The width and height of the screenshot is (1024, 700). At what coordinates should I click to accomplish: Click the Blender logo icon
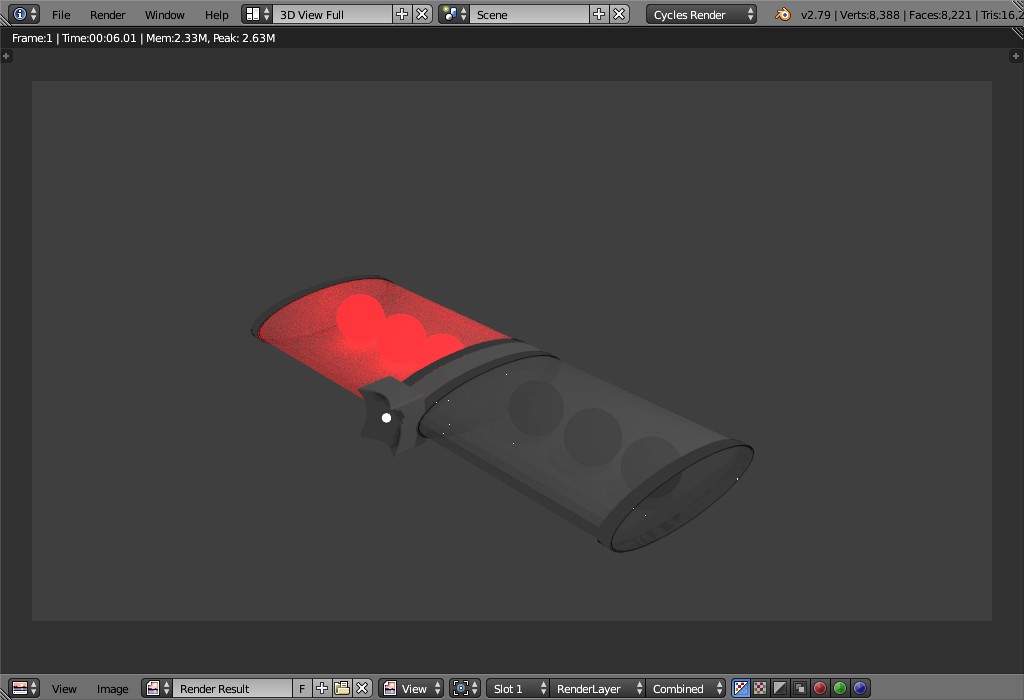pos(782,14)
